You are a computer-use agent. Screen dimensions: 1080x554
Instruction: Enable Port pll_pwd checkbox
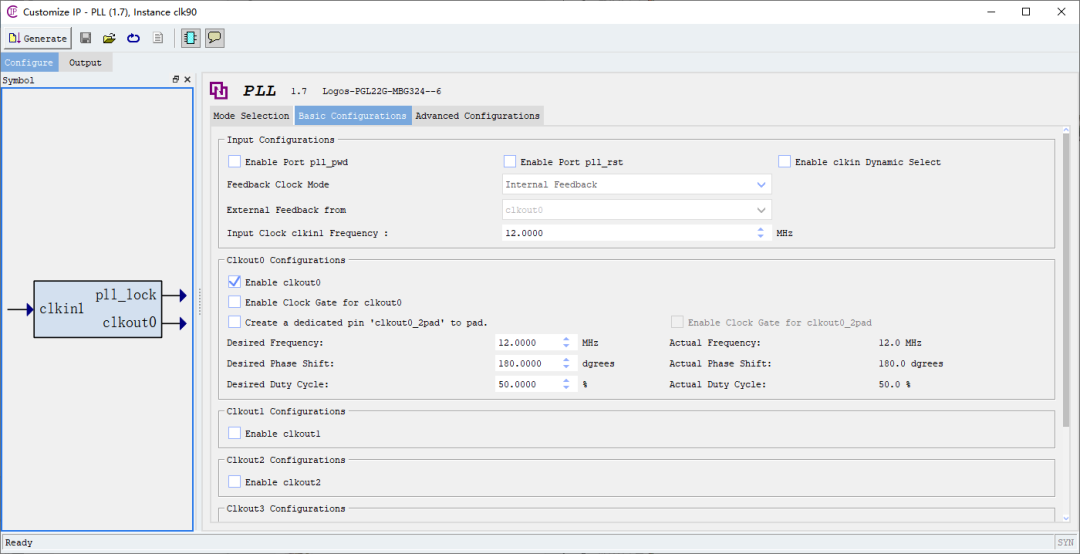[235, 162]
